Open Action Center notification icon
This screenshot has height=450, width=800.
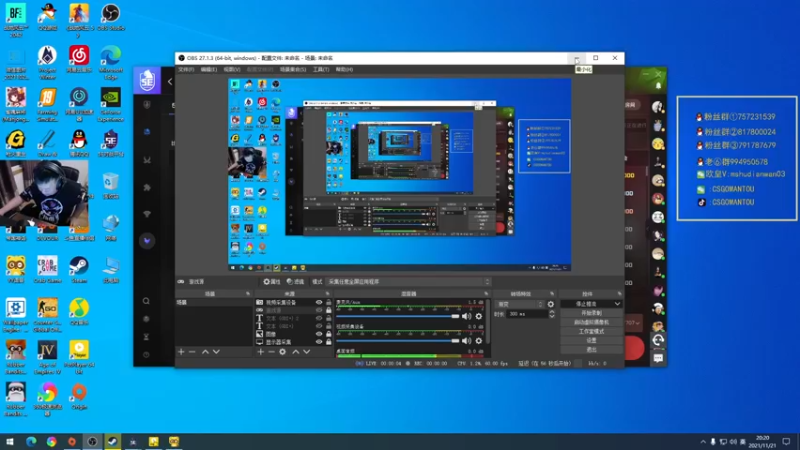786,442
